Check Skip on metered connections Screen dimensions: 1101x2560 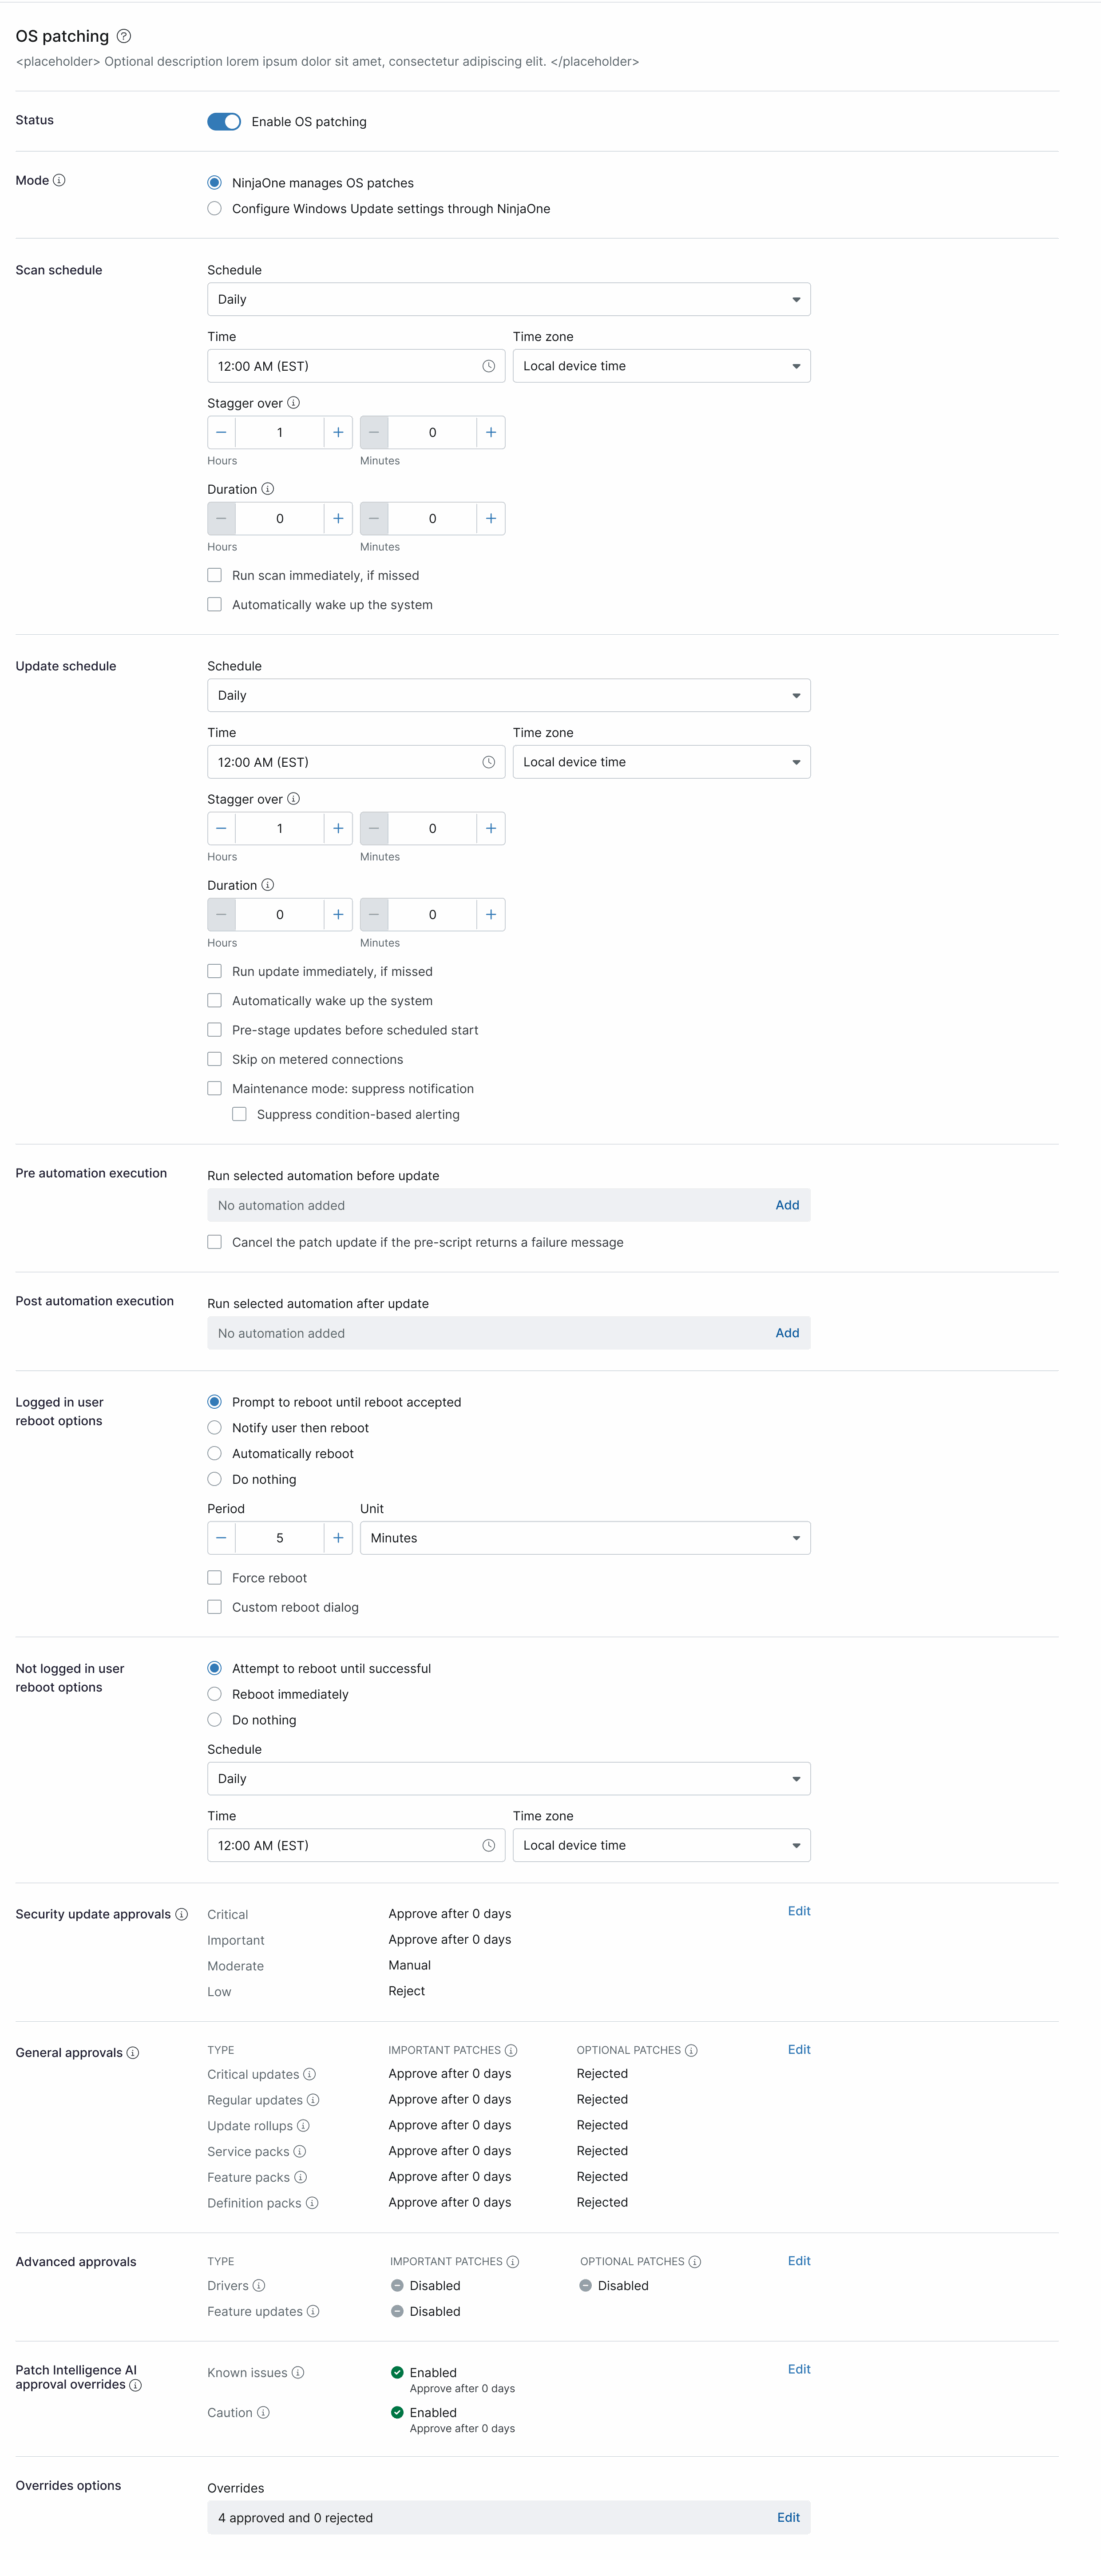[215, 1059]
